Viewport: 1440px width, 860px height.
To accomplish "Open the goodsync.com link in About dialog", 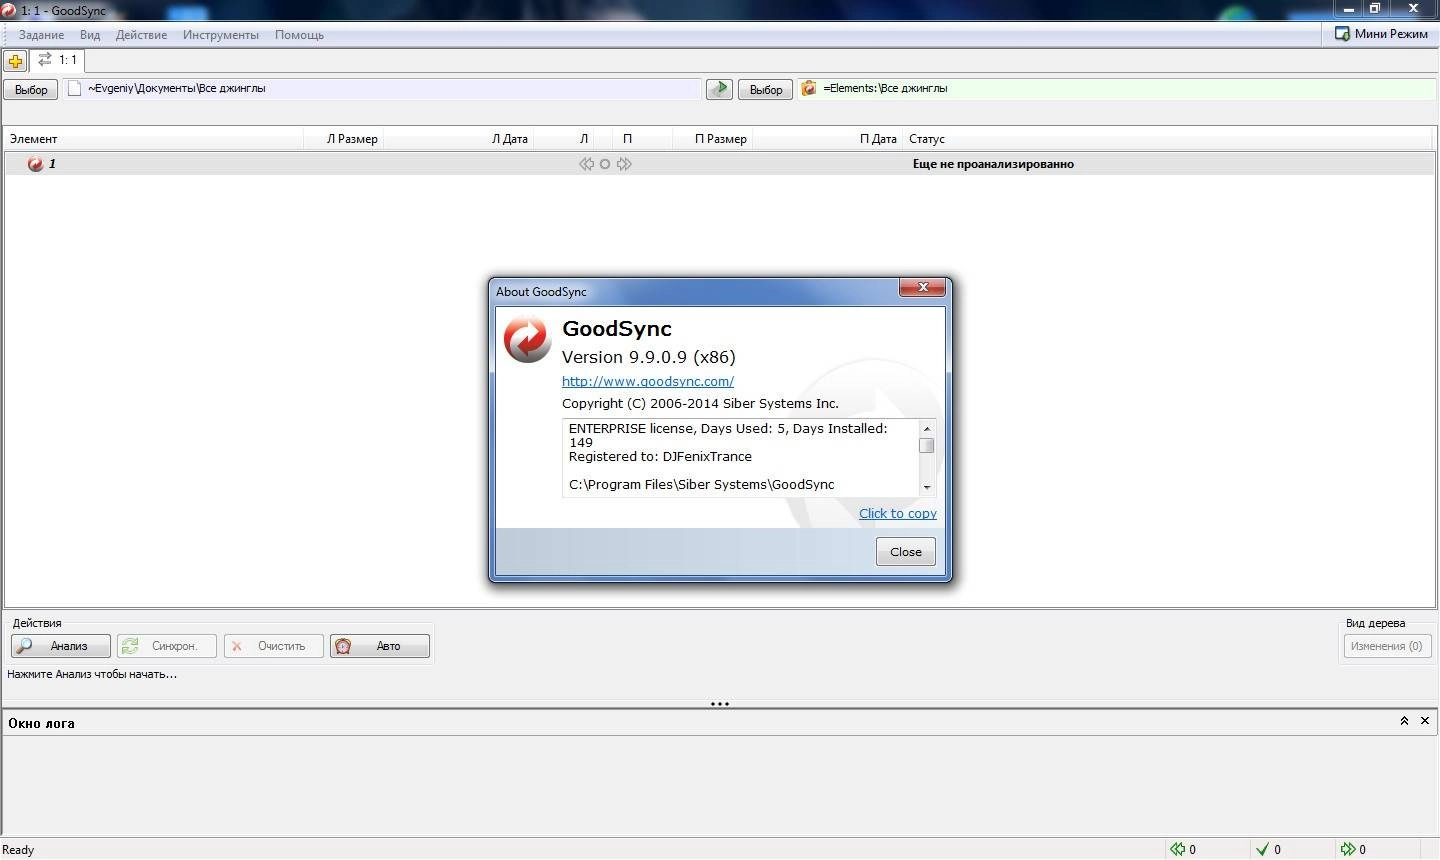I will [648, 381].
